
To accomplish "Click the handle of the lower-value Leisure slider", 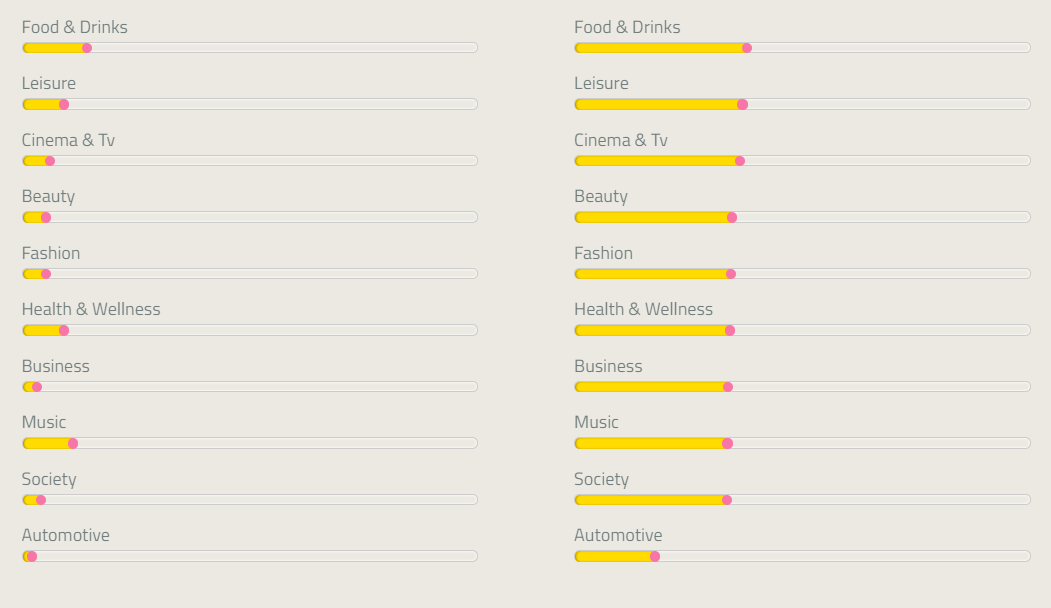I will pos(64,104).
